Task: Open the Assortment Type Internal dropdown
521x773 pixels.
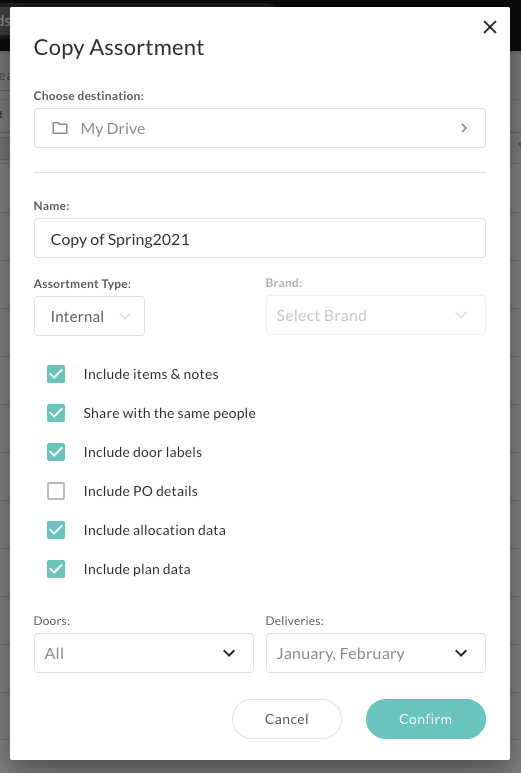Action: pyautogui.click(x=89, y=316)
